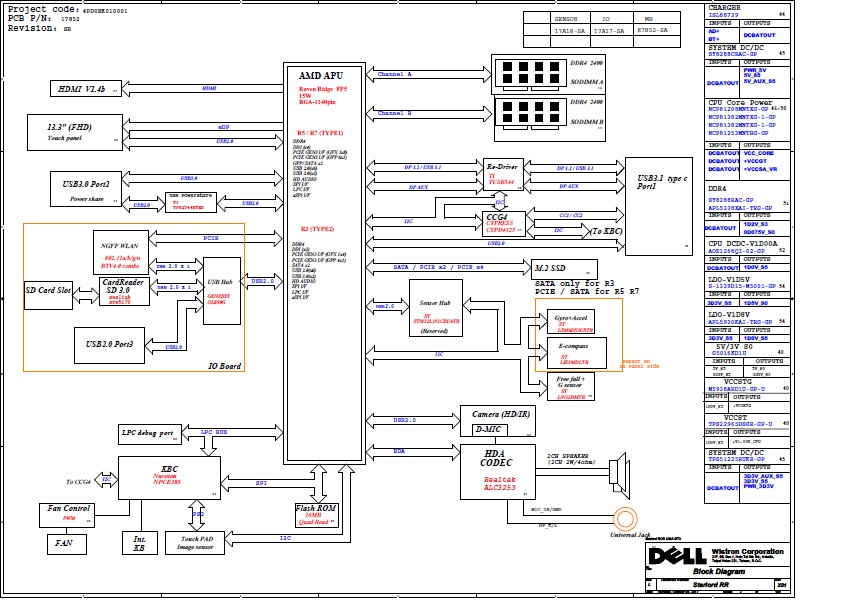Screen dimensions: 851x601
Task: Select the LPC debug port block
Action: (150, 434)
